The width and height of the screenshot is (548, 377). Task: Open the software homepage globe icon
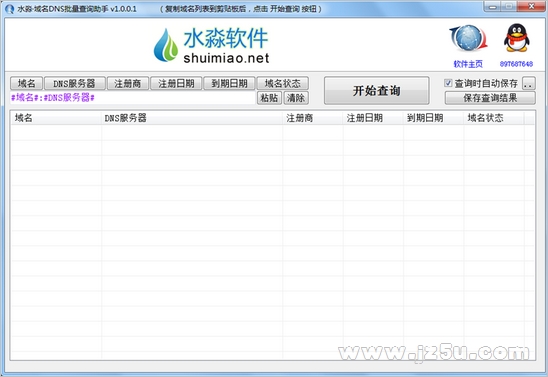(x=468, y=38)
